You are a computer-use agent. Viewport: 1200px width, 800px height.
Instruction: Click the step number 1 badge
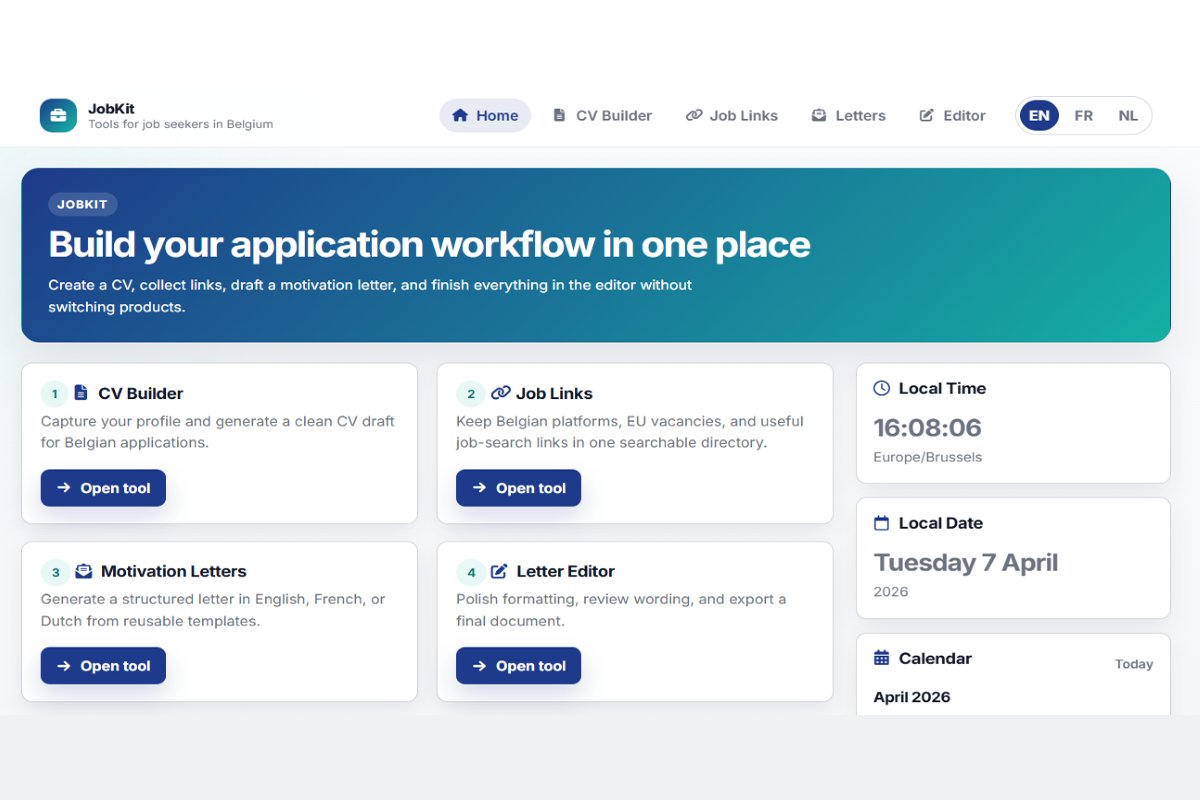click(55, 394)
